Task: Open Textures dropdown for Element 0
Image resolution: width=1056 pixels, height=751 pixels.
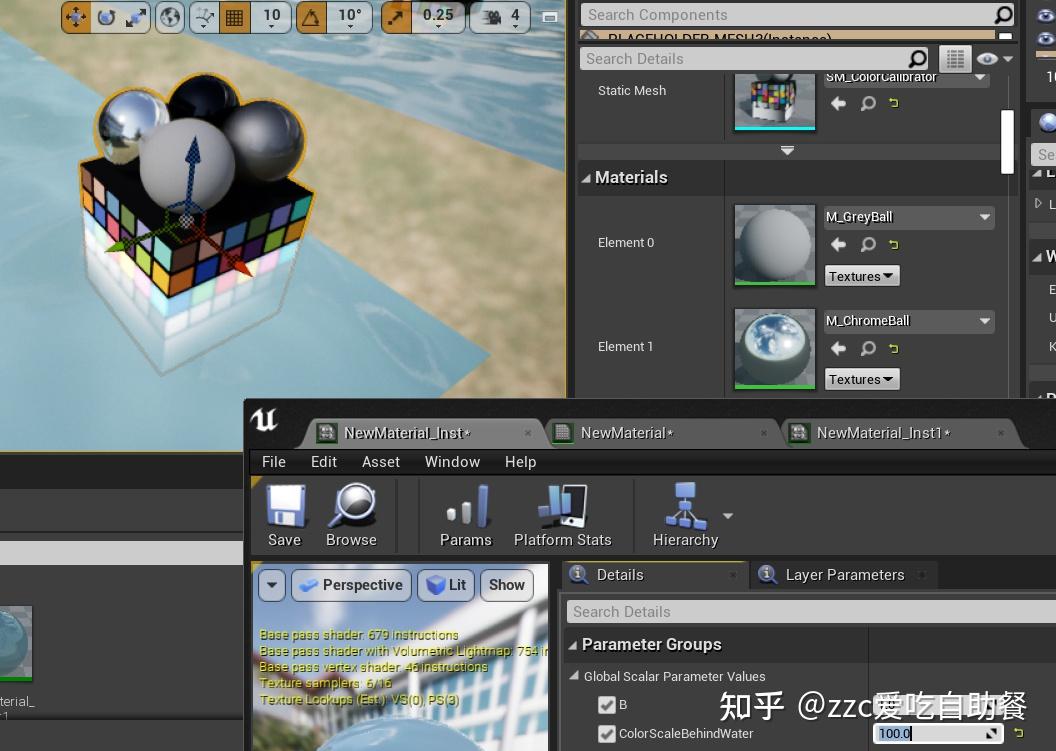Action: pyautogui.click(x=861, y=276)
